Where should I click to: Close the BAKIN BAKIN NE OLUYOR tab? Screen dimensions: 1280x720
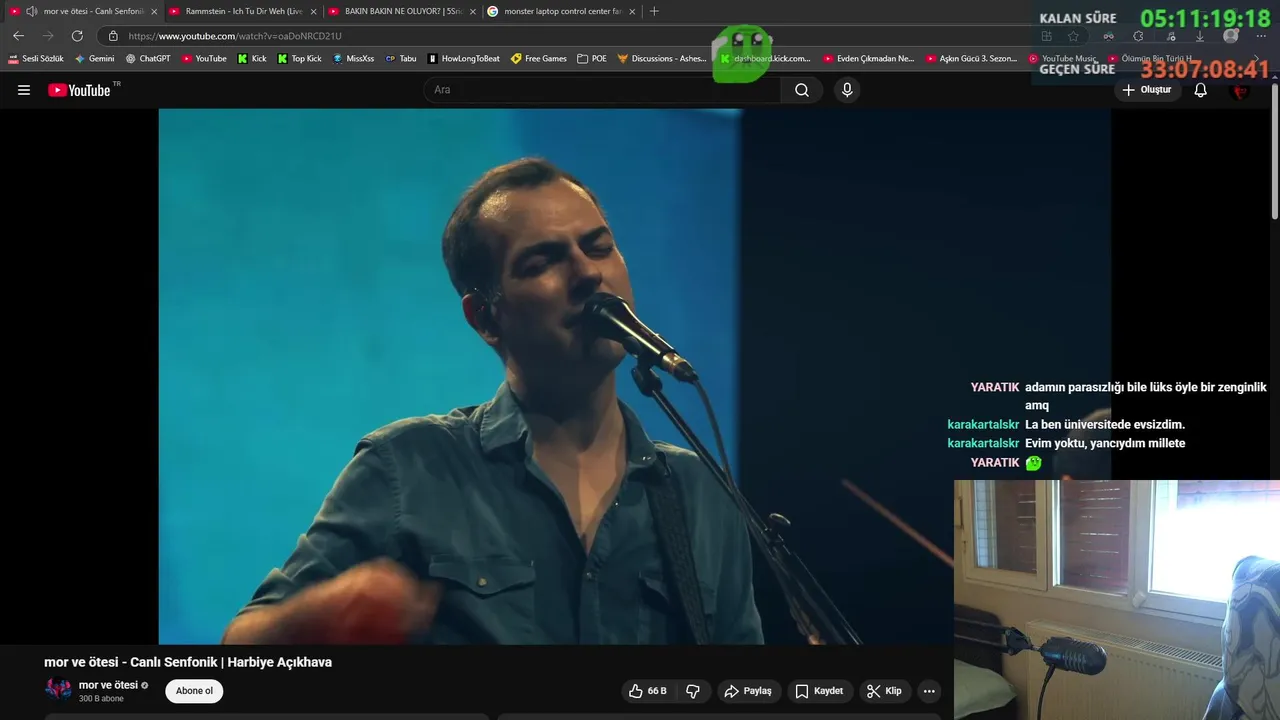tap(472, 11)
